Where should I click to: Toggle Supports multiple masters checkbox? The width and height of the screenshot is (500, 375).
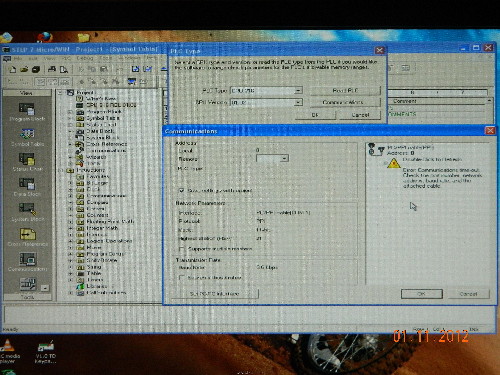click(x=182, y=249)
